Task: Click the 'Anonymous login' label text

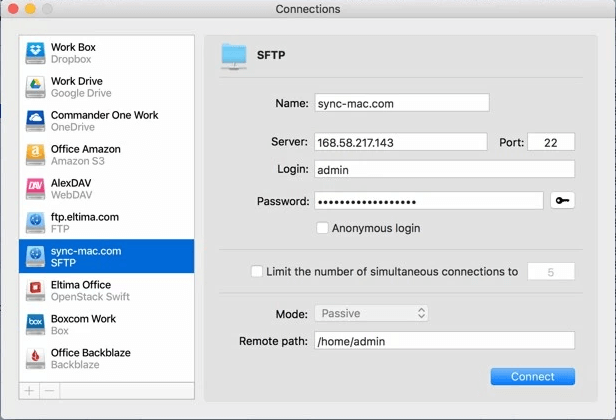Action: click(376, 228)
